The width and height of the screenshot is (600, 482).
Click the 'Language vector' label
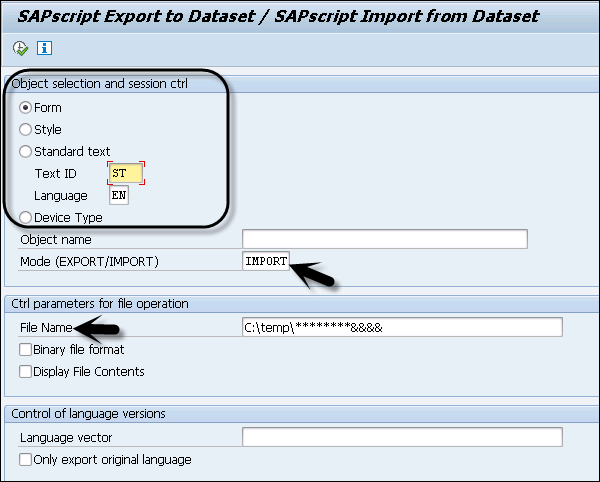pyautogui.click(x=66, y=438)
